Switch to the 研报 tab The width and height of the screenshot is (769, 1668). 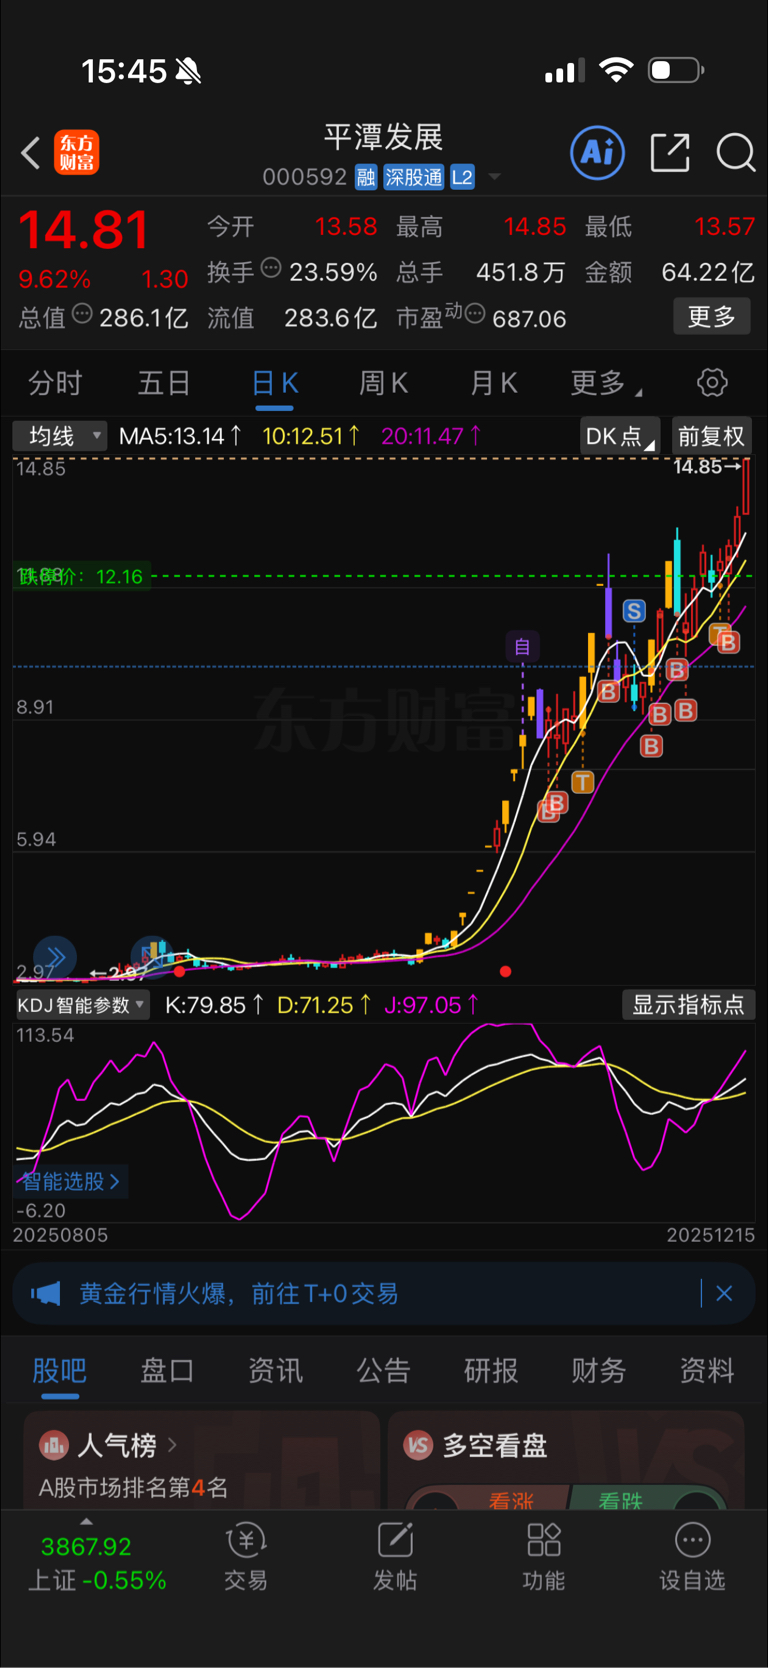491,1371
